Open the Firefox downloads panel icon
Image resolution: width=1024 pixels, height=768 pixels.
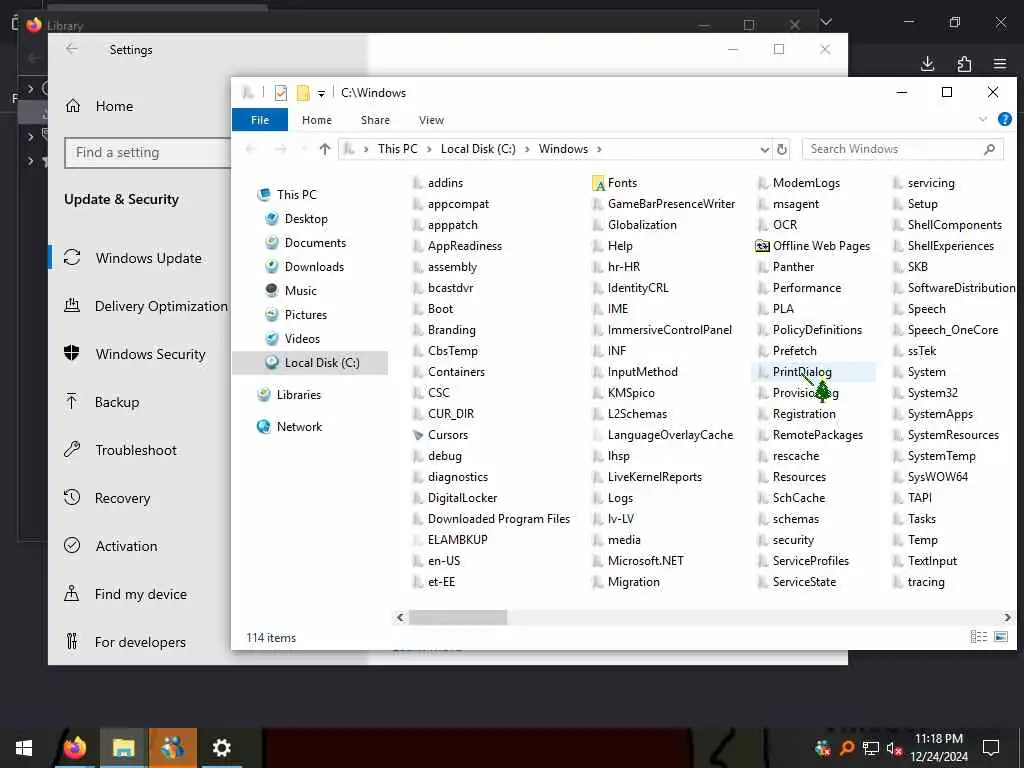point(927,63)
